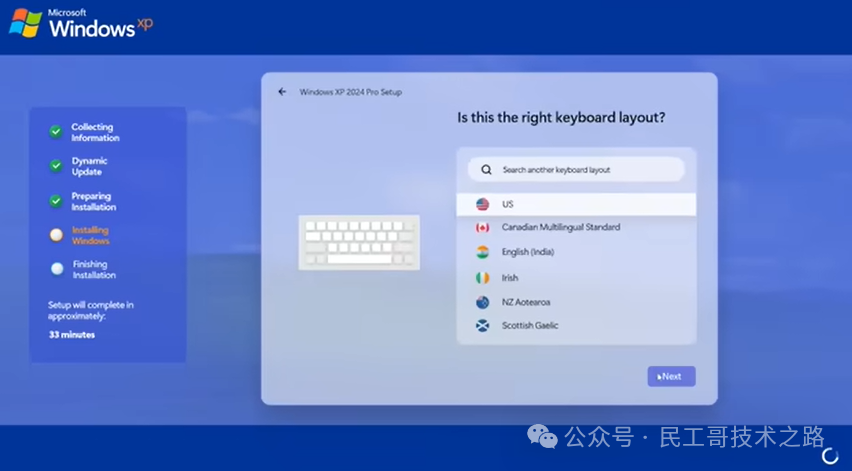Click the Next button
The image size is (852, 471).
(671, 376)
